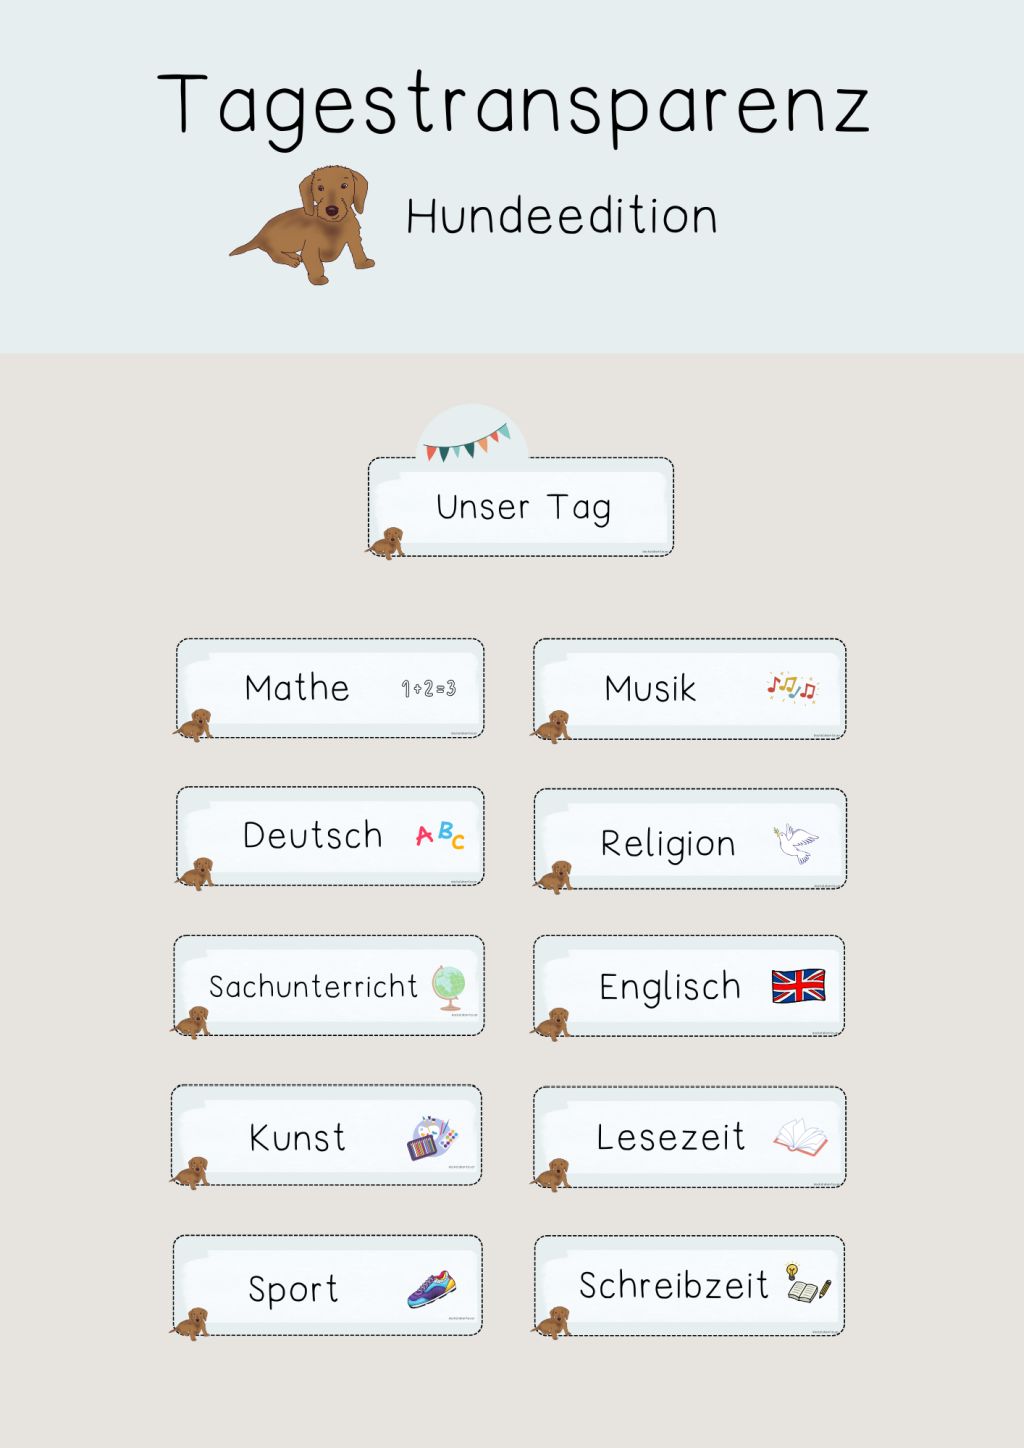Screen dimensions: 1024x1448
Task: Select the Deutsch label
Action: [313, 835]
